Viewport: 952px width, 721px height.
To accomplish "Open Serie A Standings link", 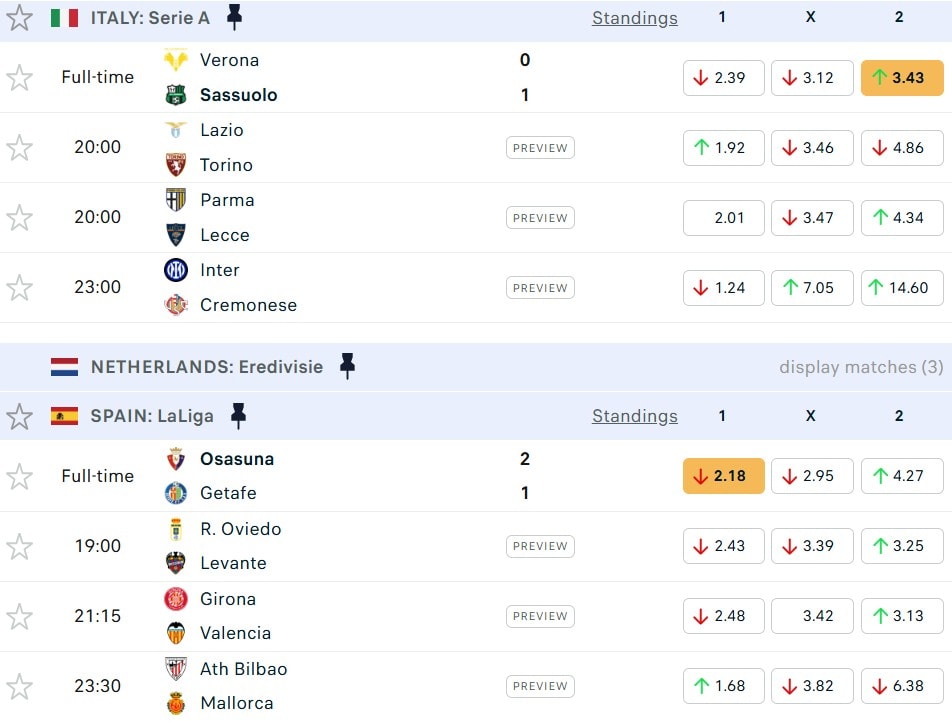I will (634, 18).
